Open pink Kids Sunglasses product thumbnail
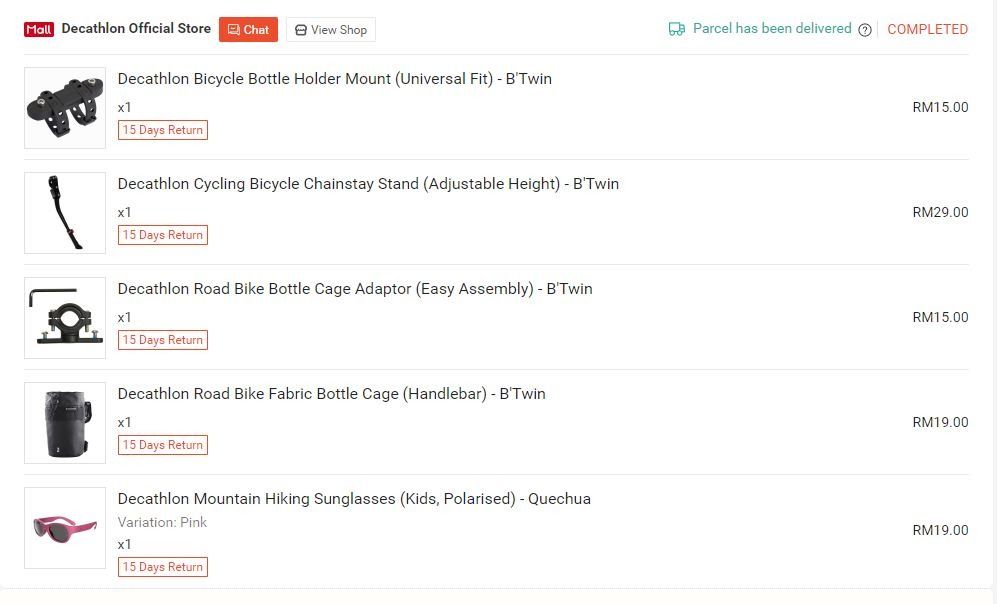 click(65, 528)
